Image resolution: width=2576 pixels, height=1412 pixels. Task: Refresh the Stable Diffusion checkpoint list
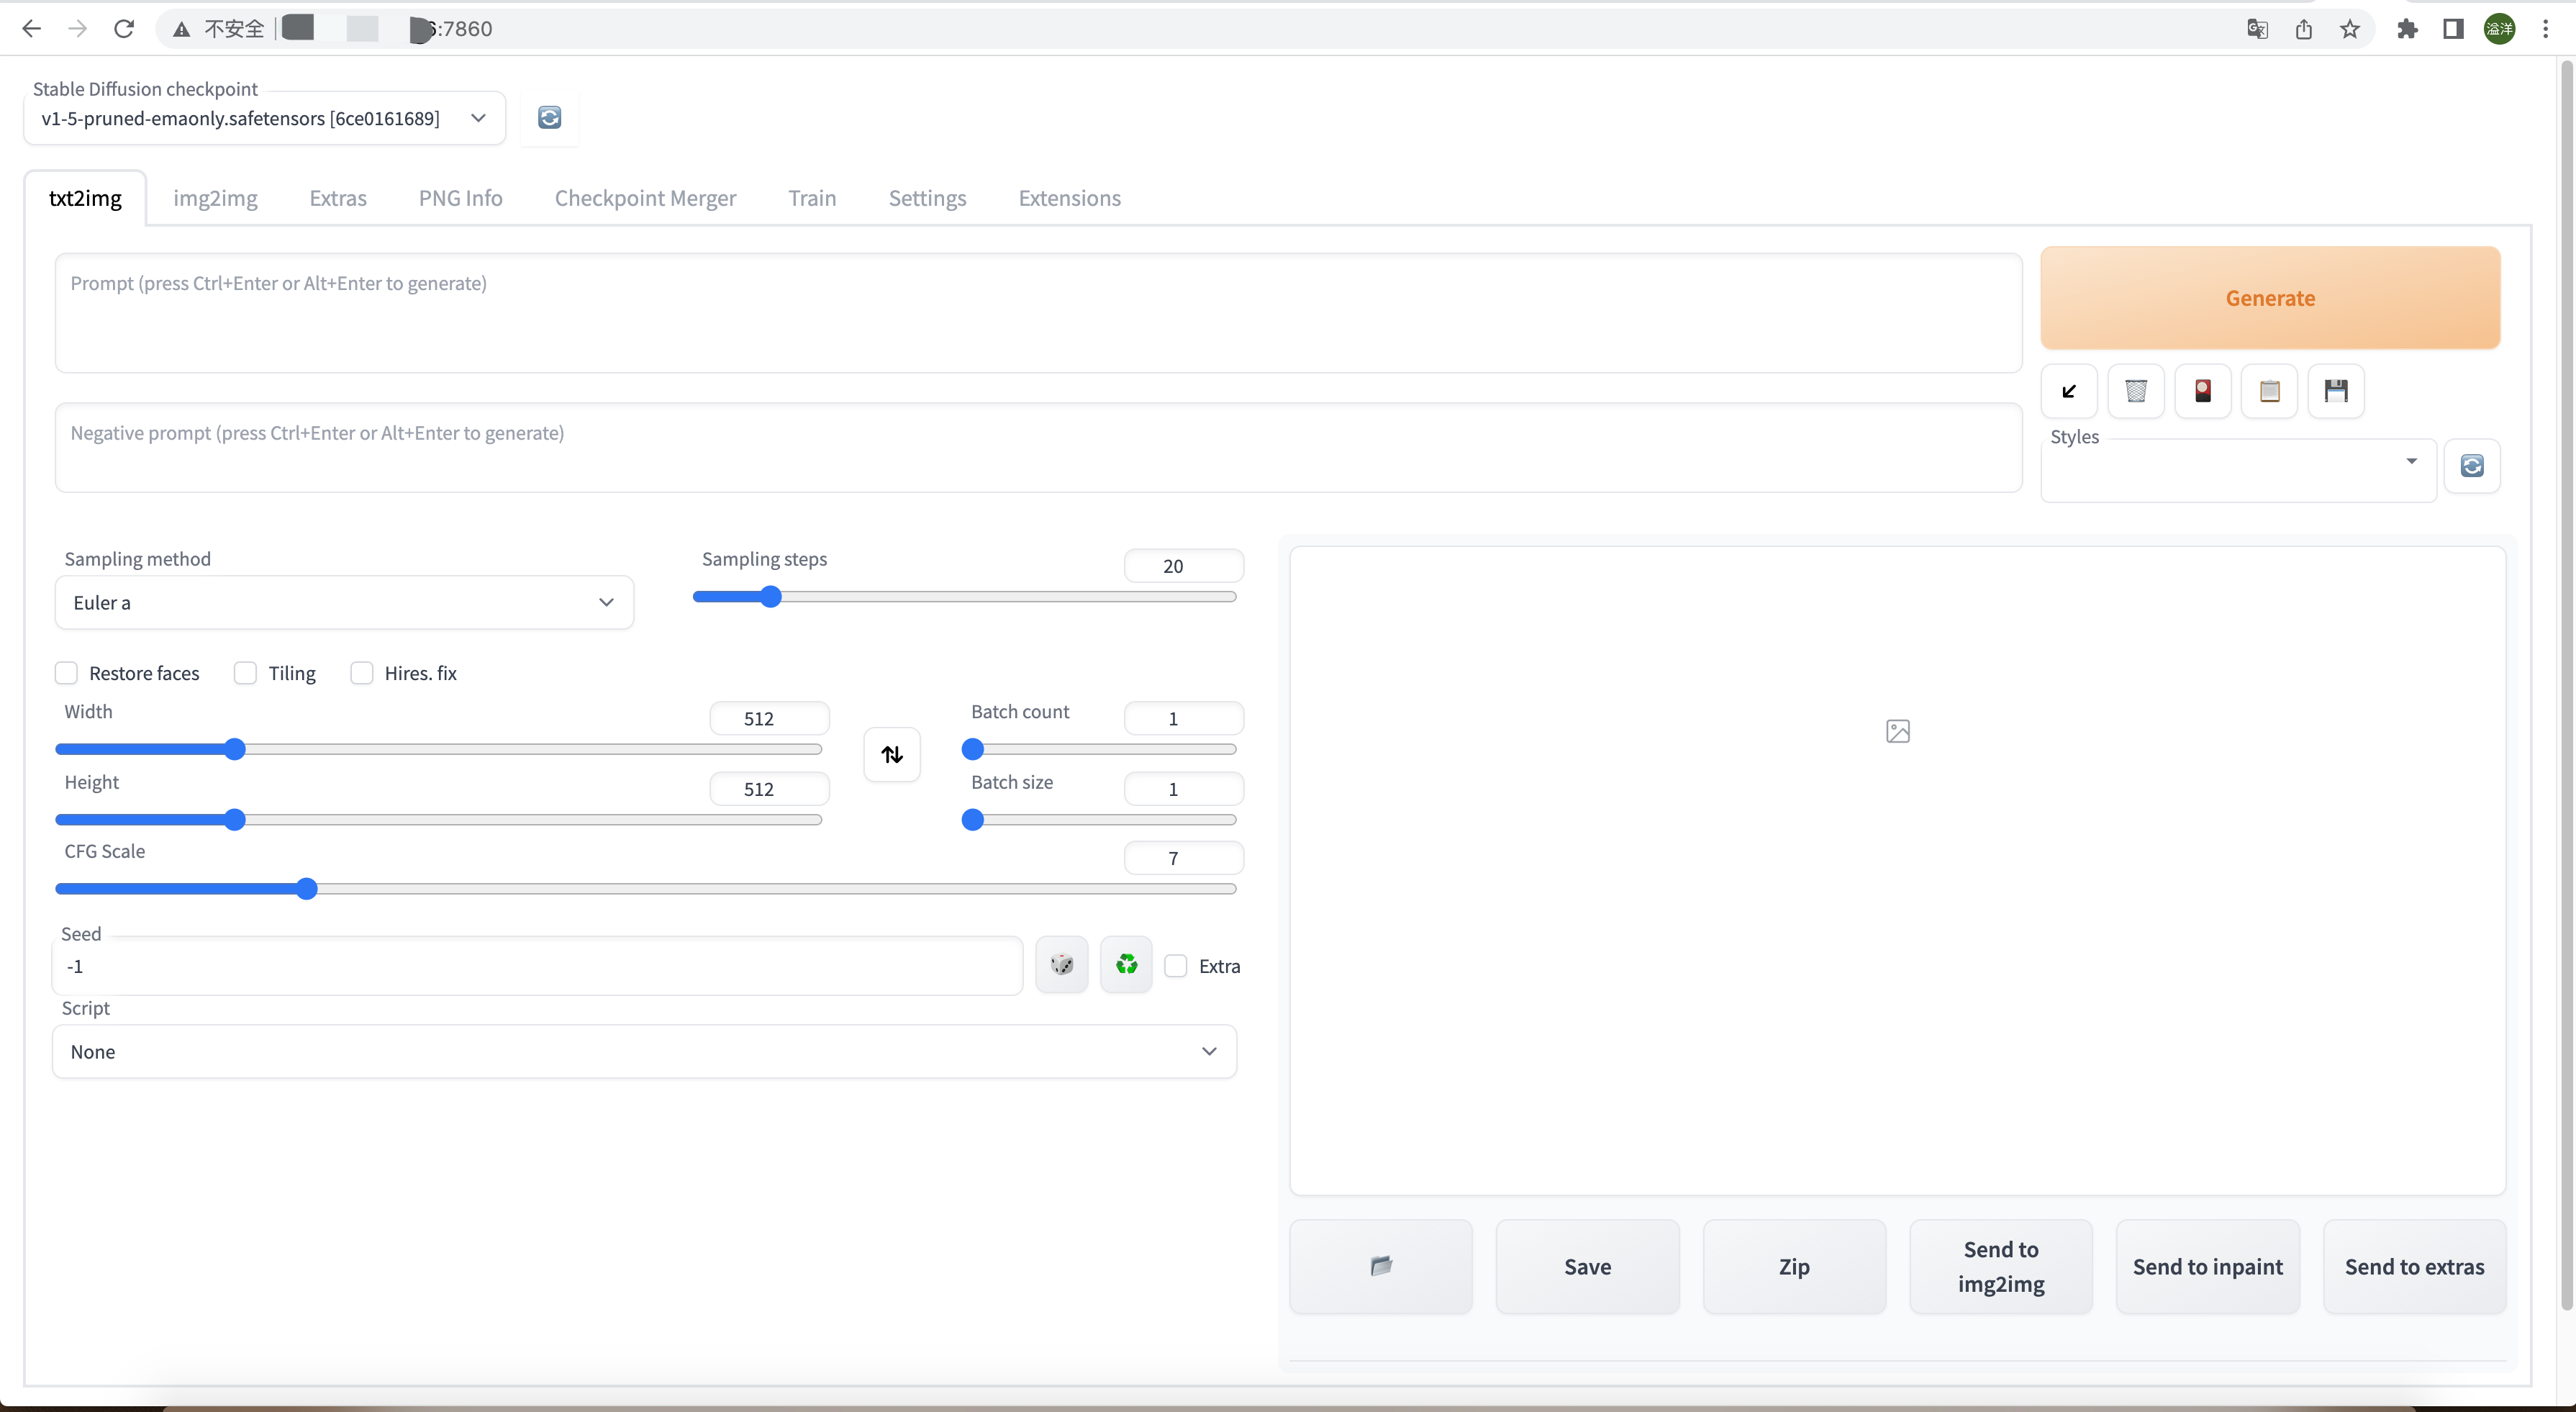[549, 118]
